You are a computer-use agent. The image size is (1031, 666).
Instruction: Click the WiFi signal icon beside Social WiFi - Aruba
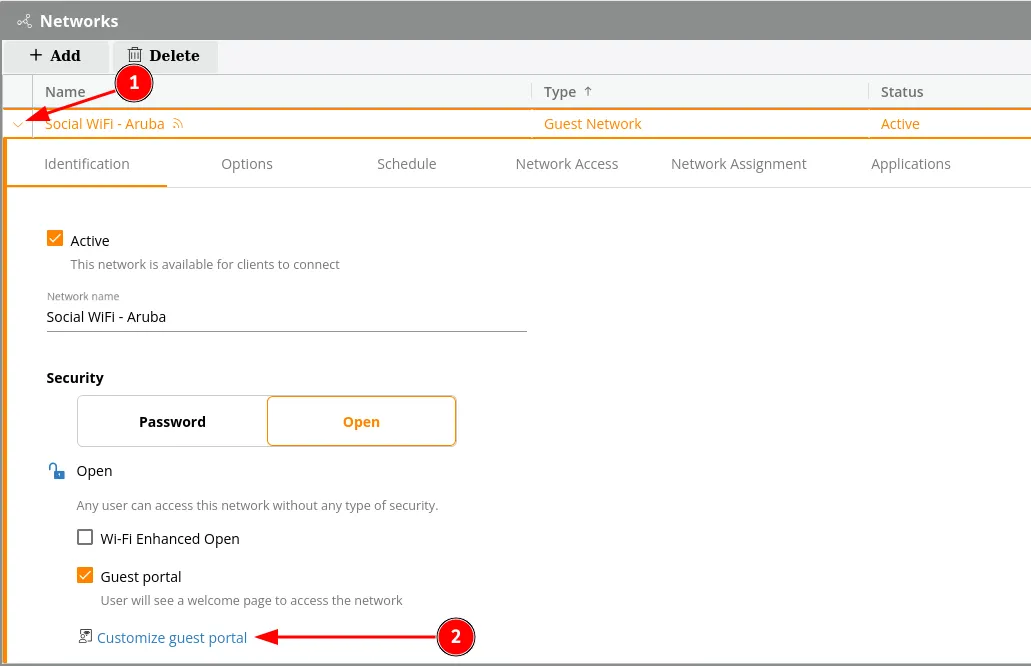pyautogui.click(x=178, y=124)
